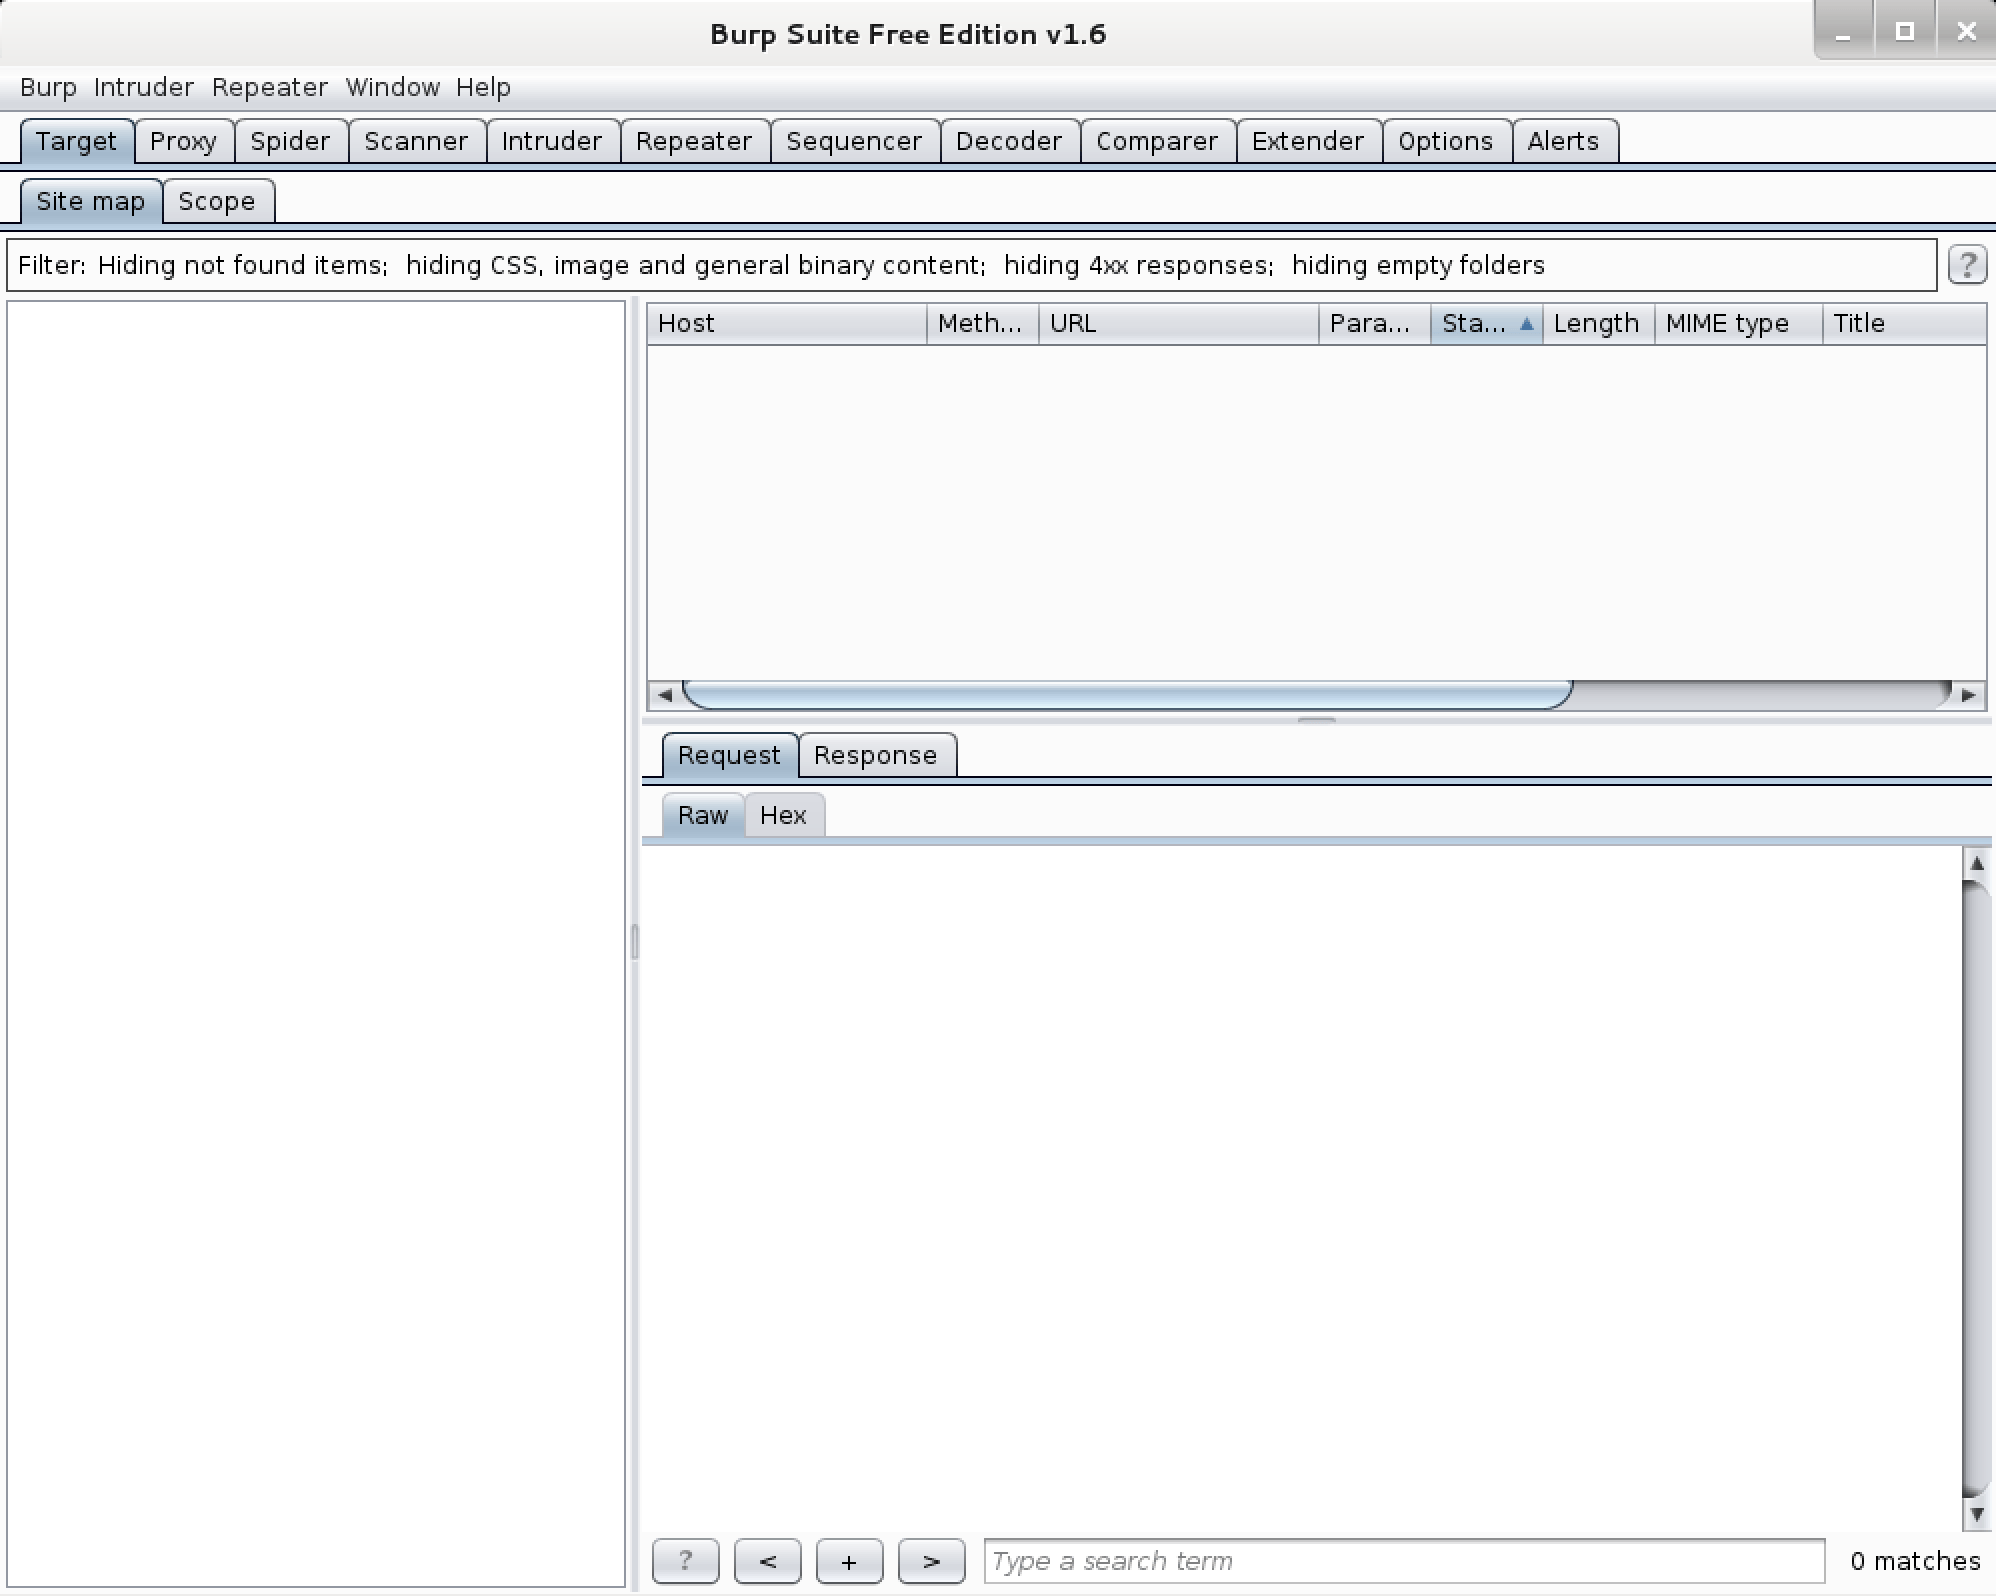
Task: Click the Repeater tool icon
Action: tap(692, 142)
